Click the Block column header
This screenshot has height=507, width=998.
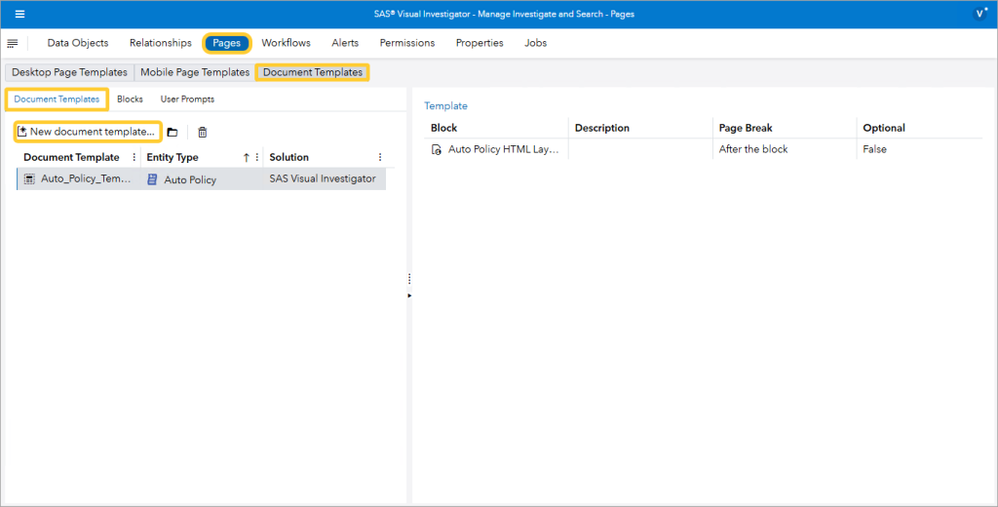pyautogui.click(x=444, y=128)
